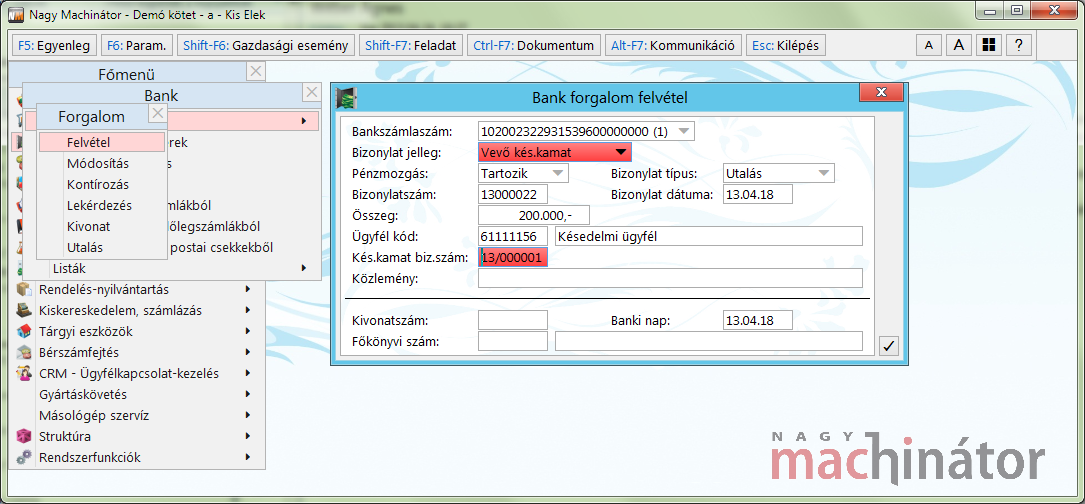Select Kivonat in the Forgalom menu
The height and width of the screenshot is (504, 1085).
coord(102,226)
